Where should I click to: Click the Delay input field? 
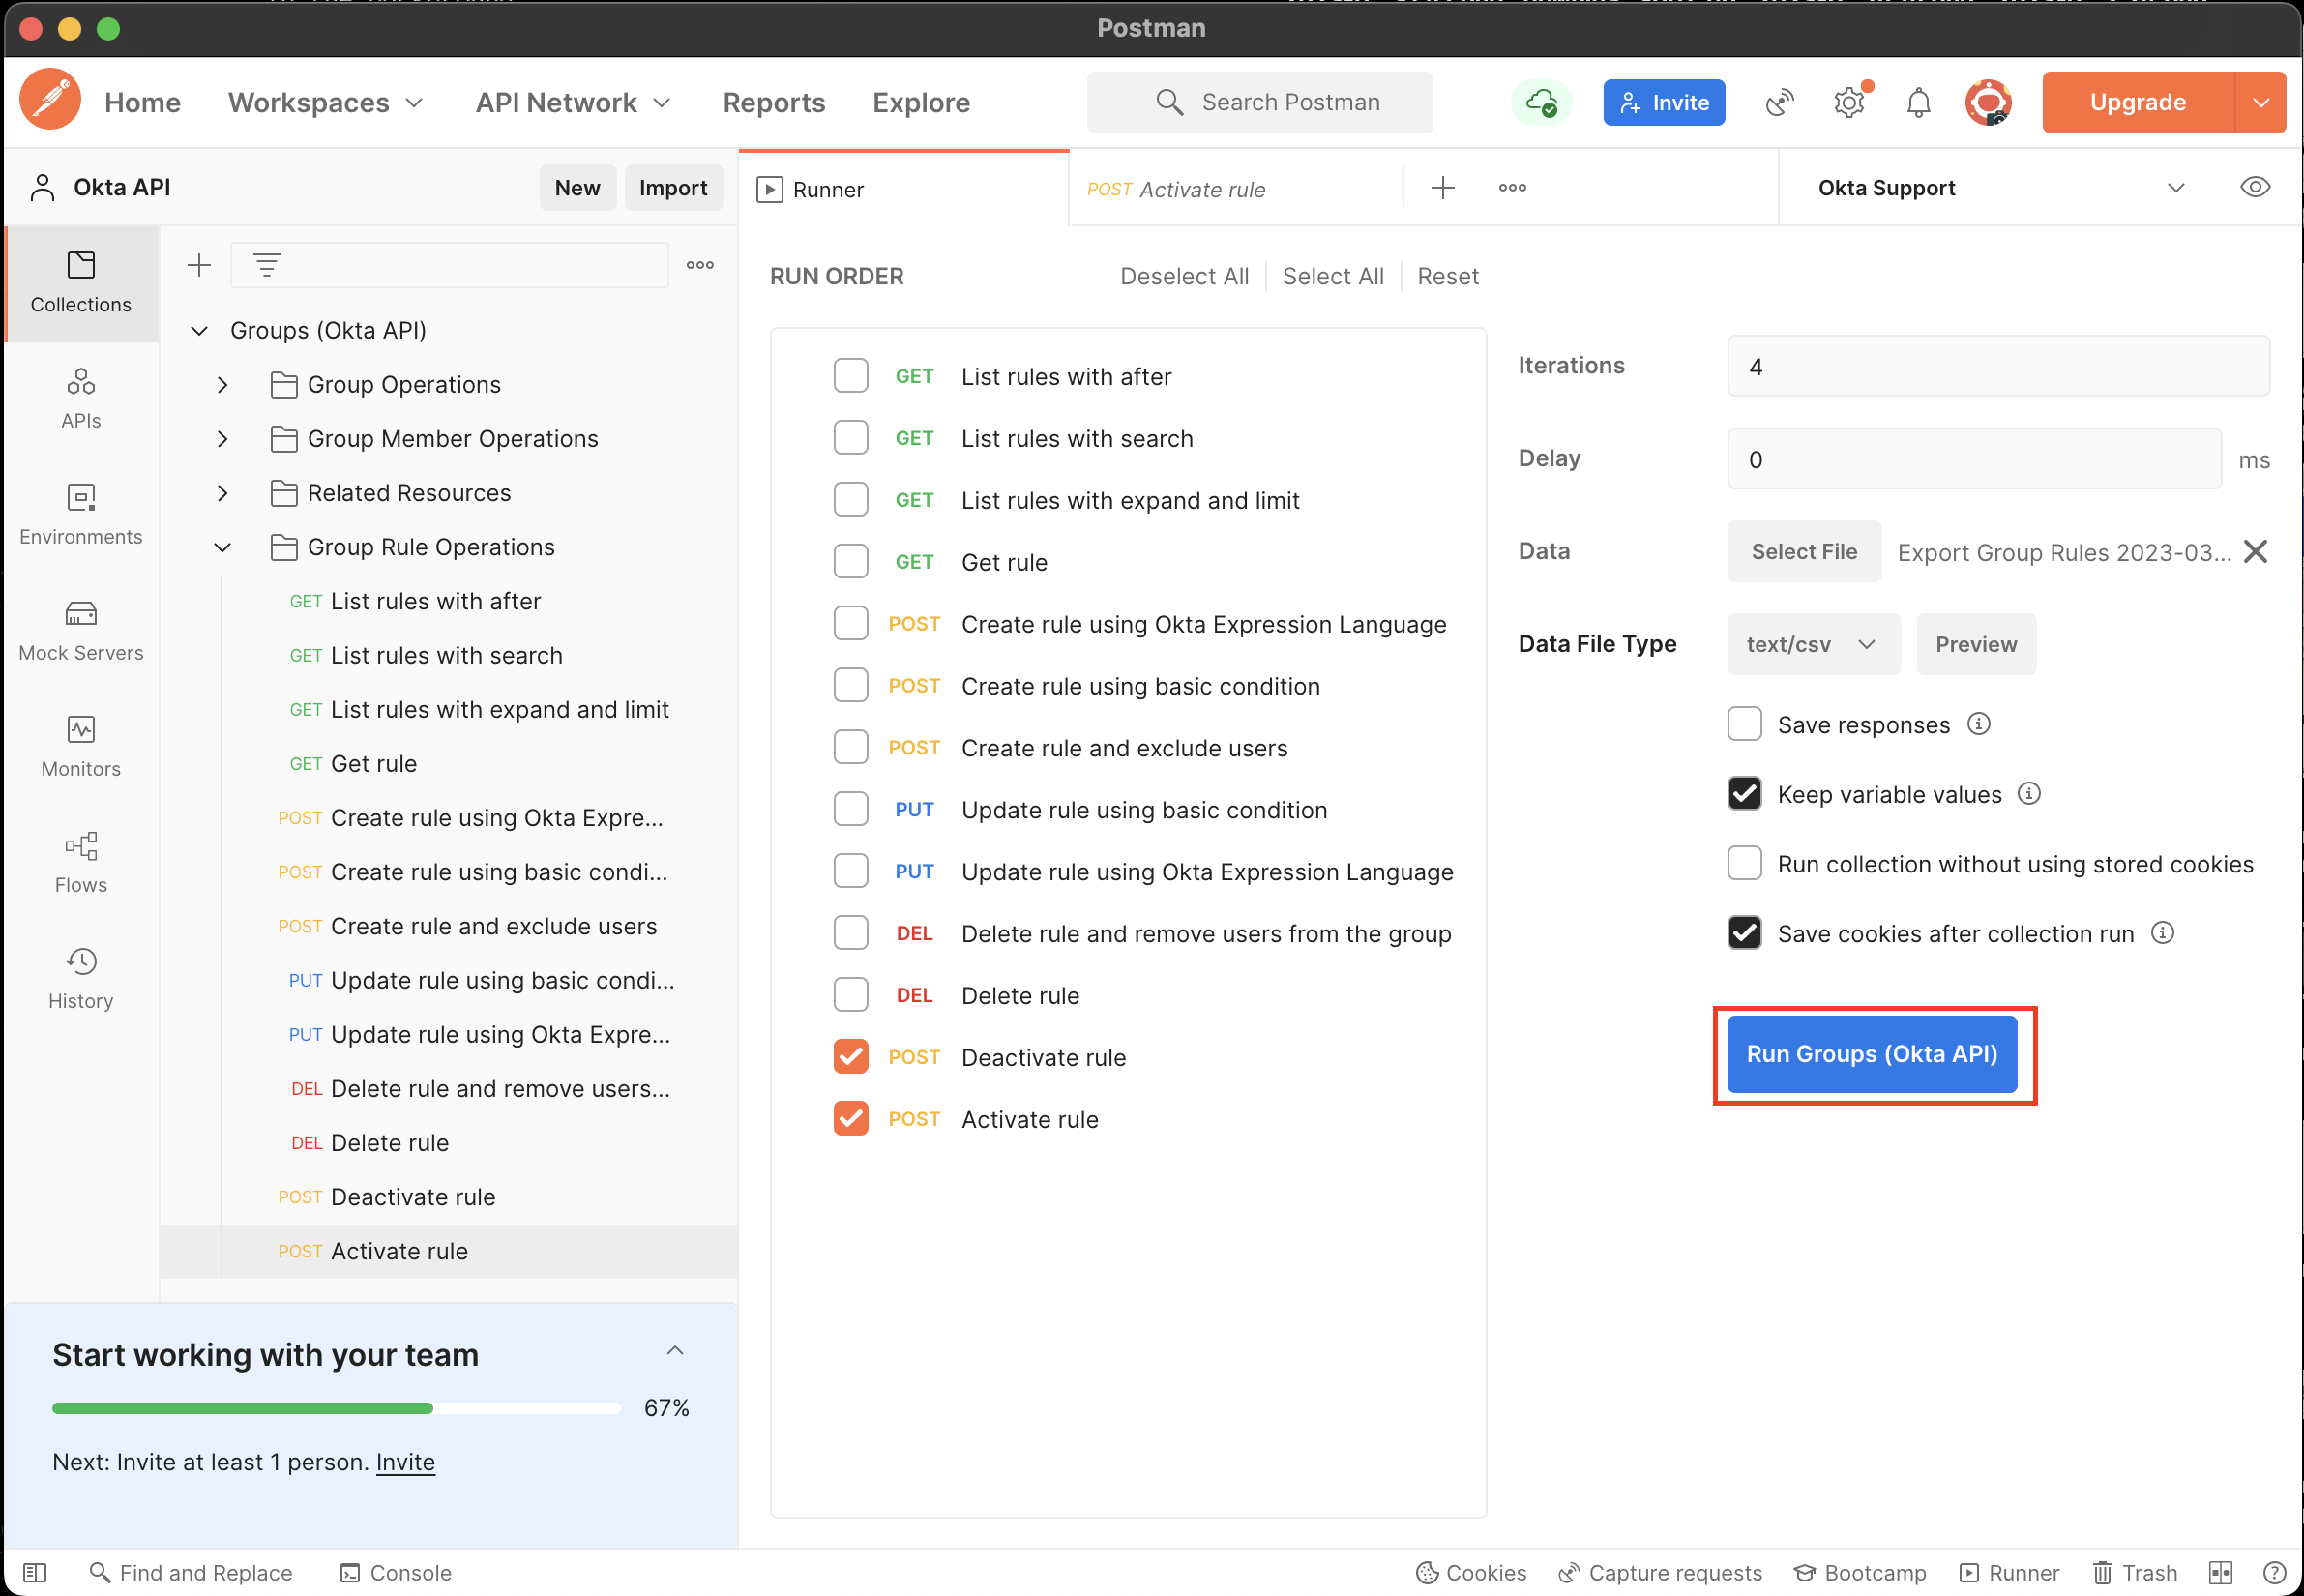click(1974, 459)
